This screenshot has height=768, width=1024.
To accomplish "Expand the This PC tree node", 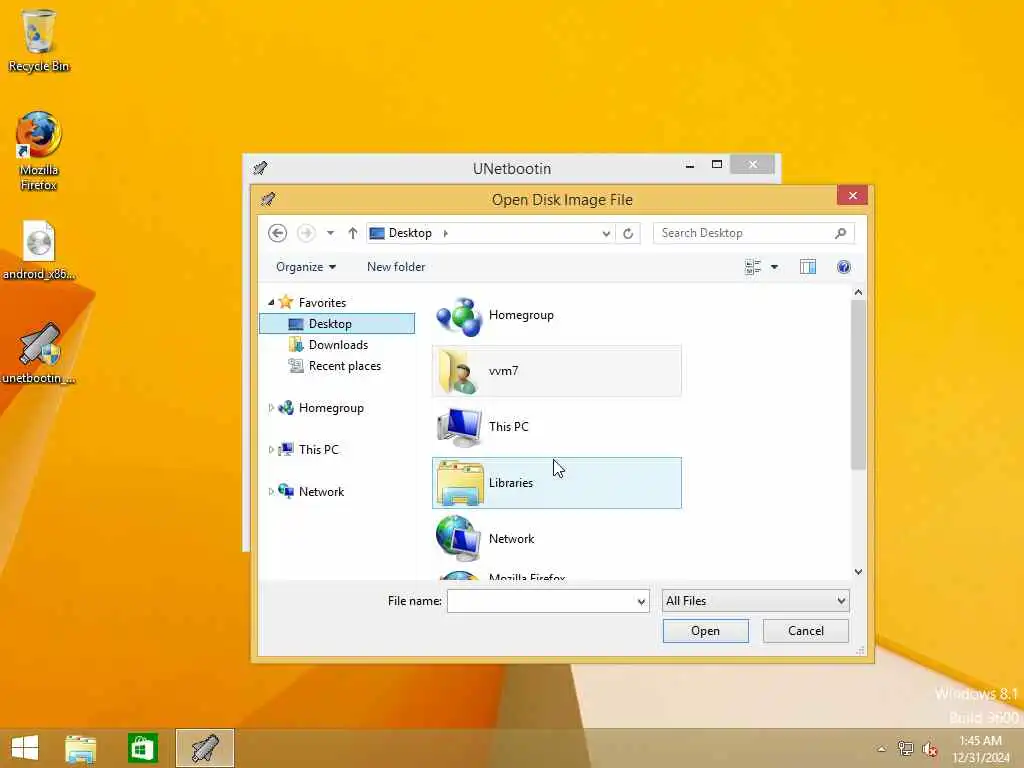I will (271, 450).
